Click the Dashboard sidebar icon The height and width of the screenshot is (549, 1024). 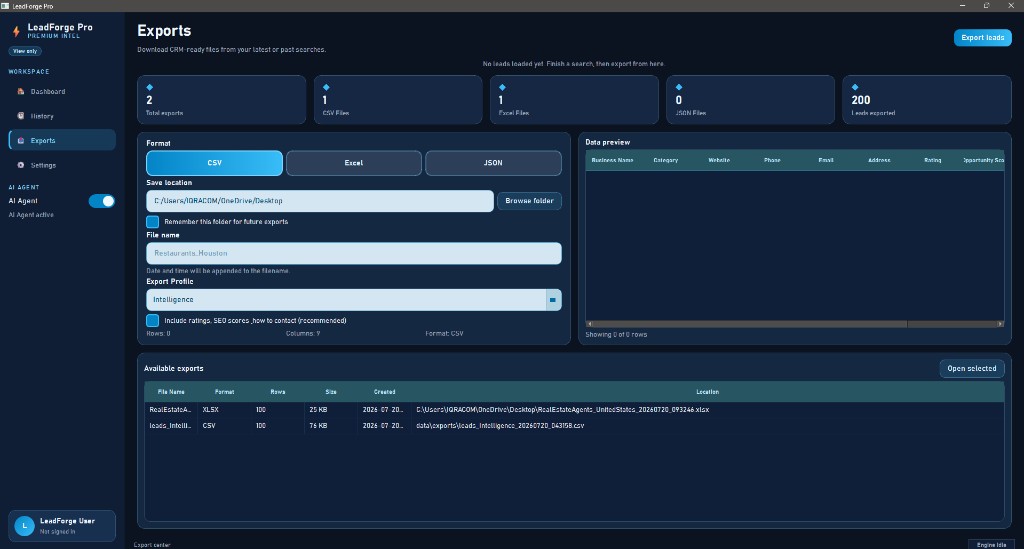pyautogui.click(x=21, y=91)
